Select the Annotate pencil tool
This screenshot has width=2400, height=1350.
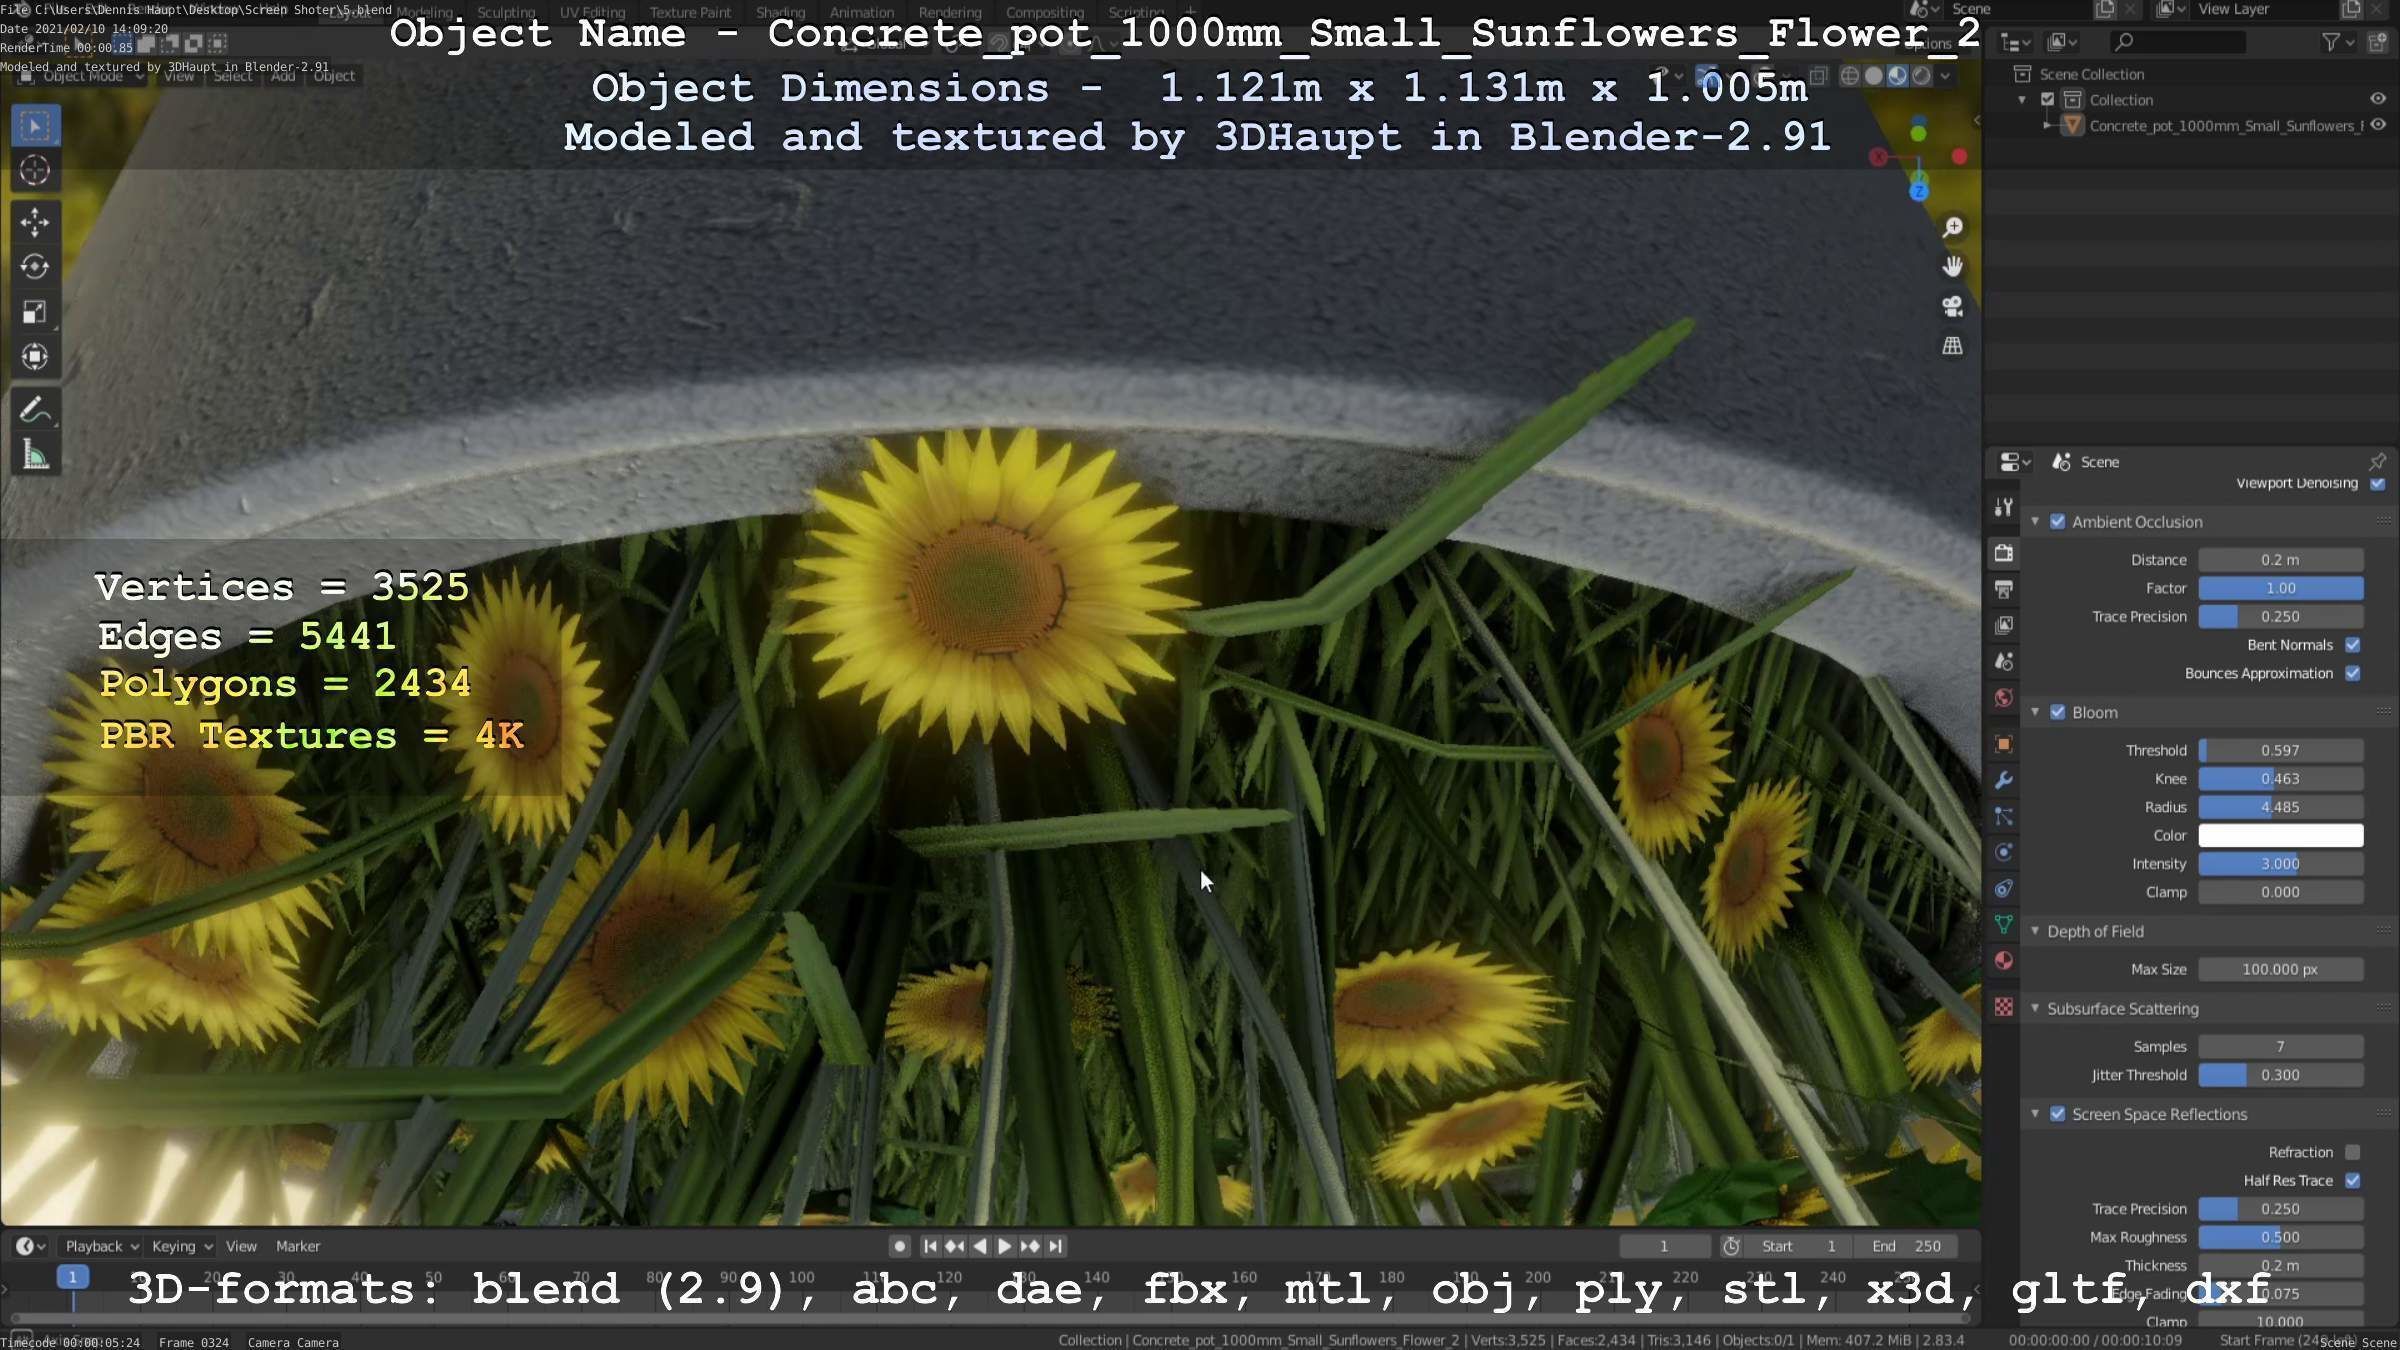coord(35,410)
